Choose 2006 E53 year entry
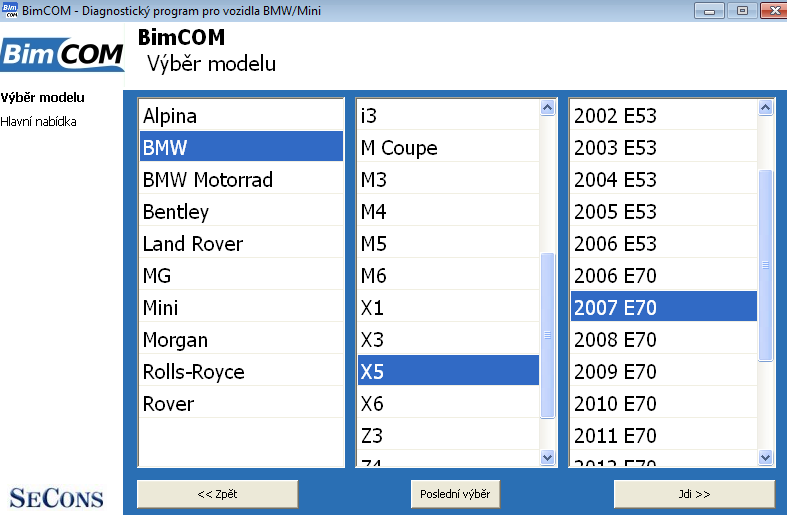This screenshot has height=515, width=787. (664, 243)
